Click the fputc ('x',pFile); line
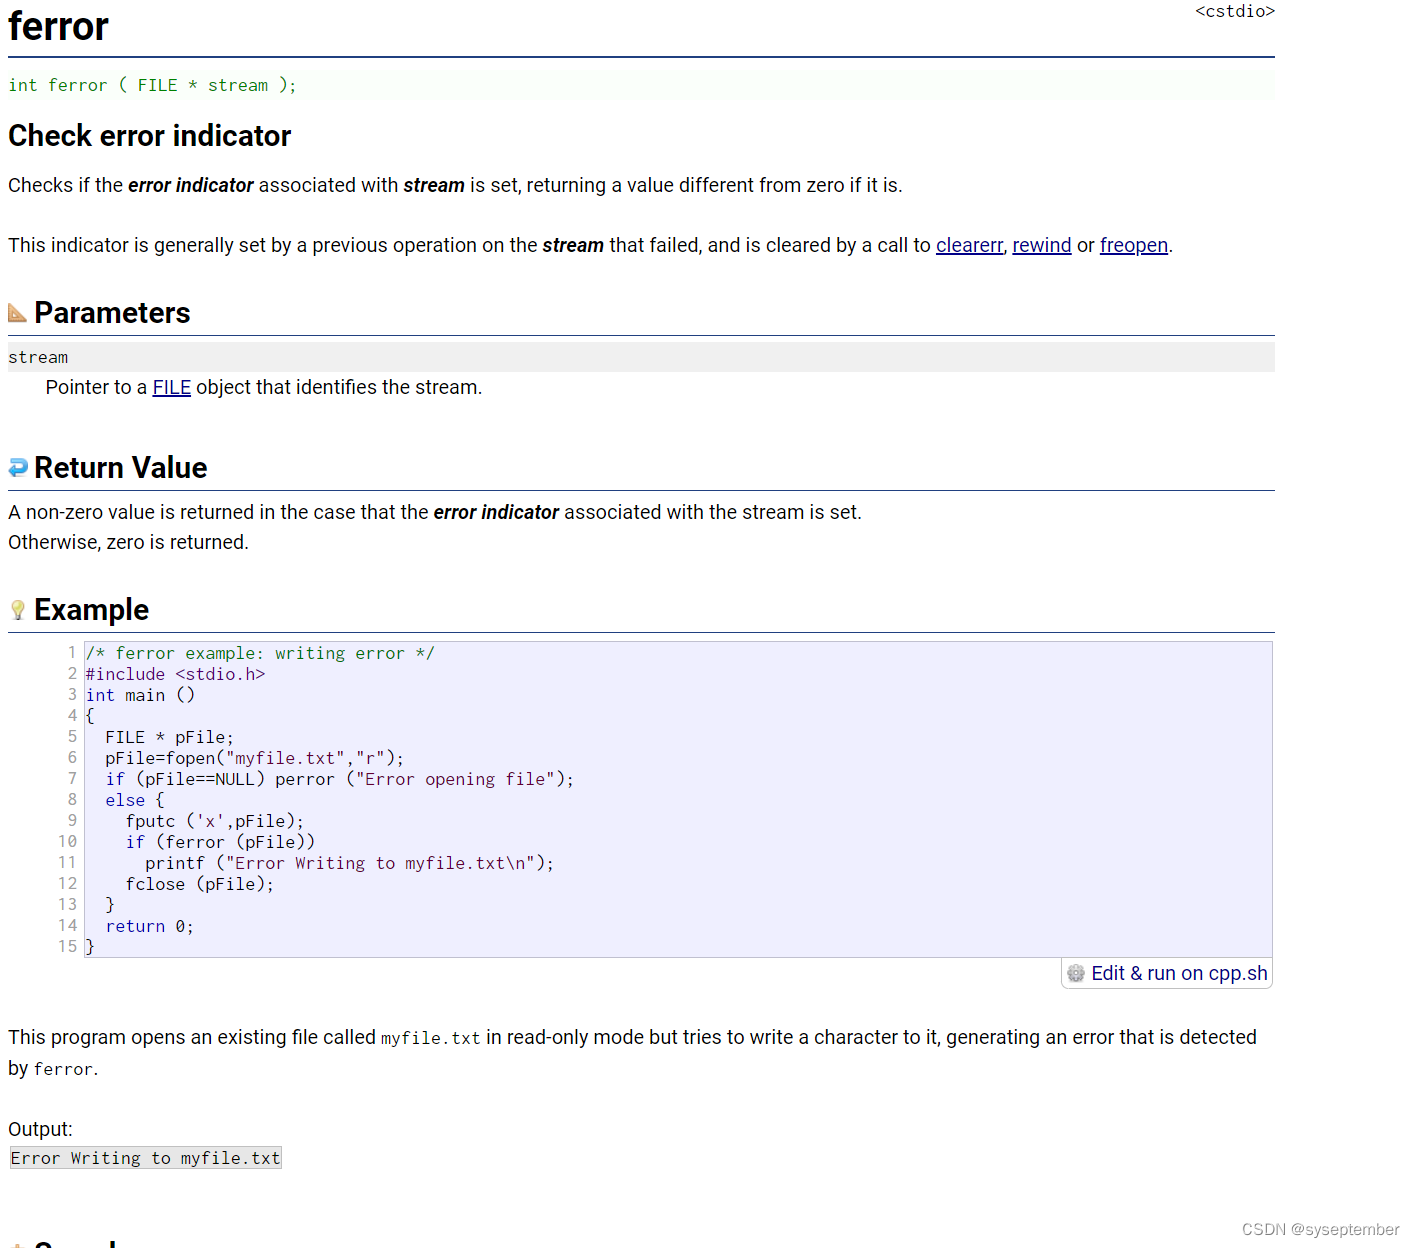 (214, 821)
